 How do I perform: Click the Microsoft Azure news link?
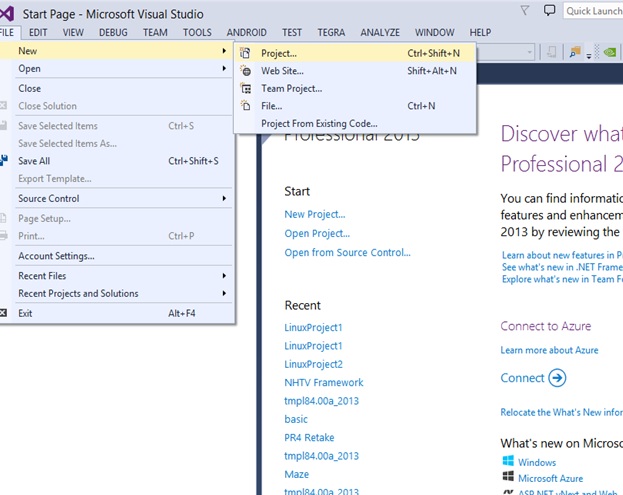[x=550, y=478]
